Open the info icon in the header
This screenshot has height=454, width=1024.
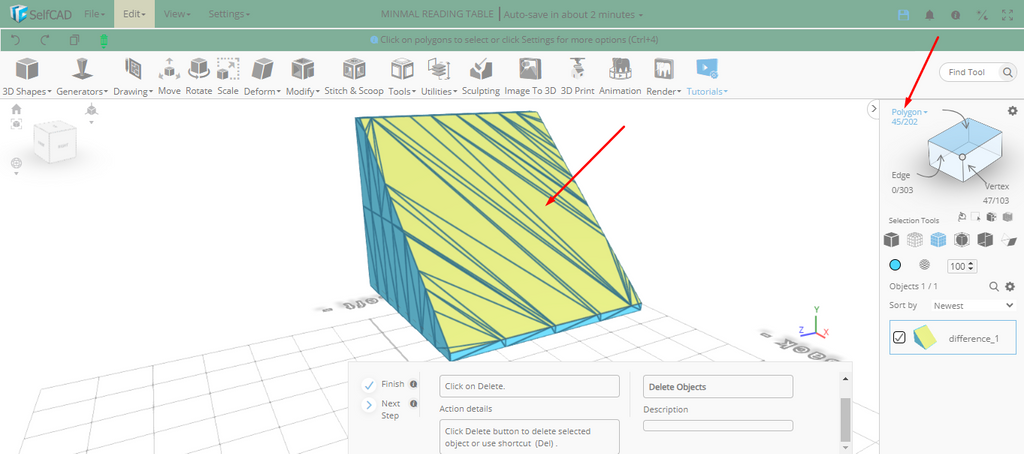(955, 14)
